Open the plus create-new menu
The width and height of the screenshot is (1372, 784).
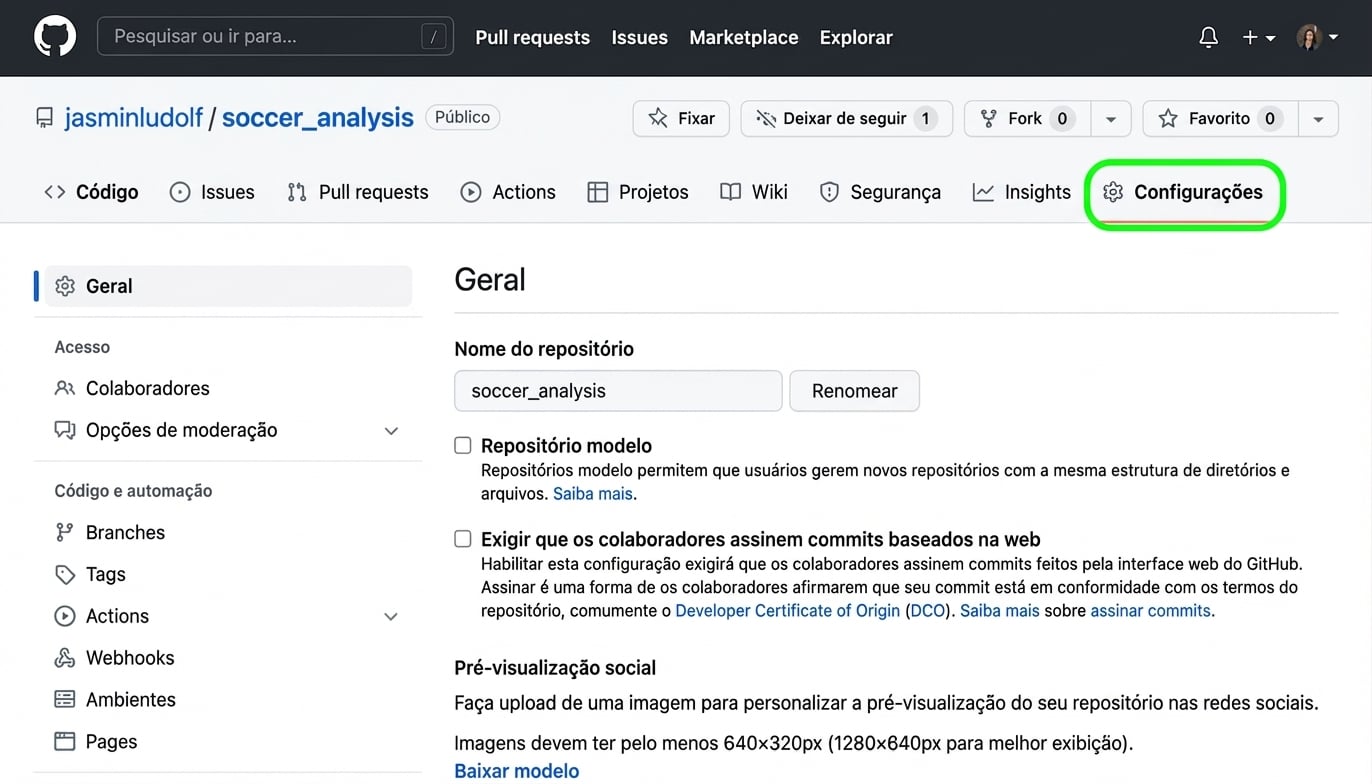[x=1258, y=37]
